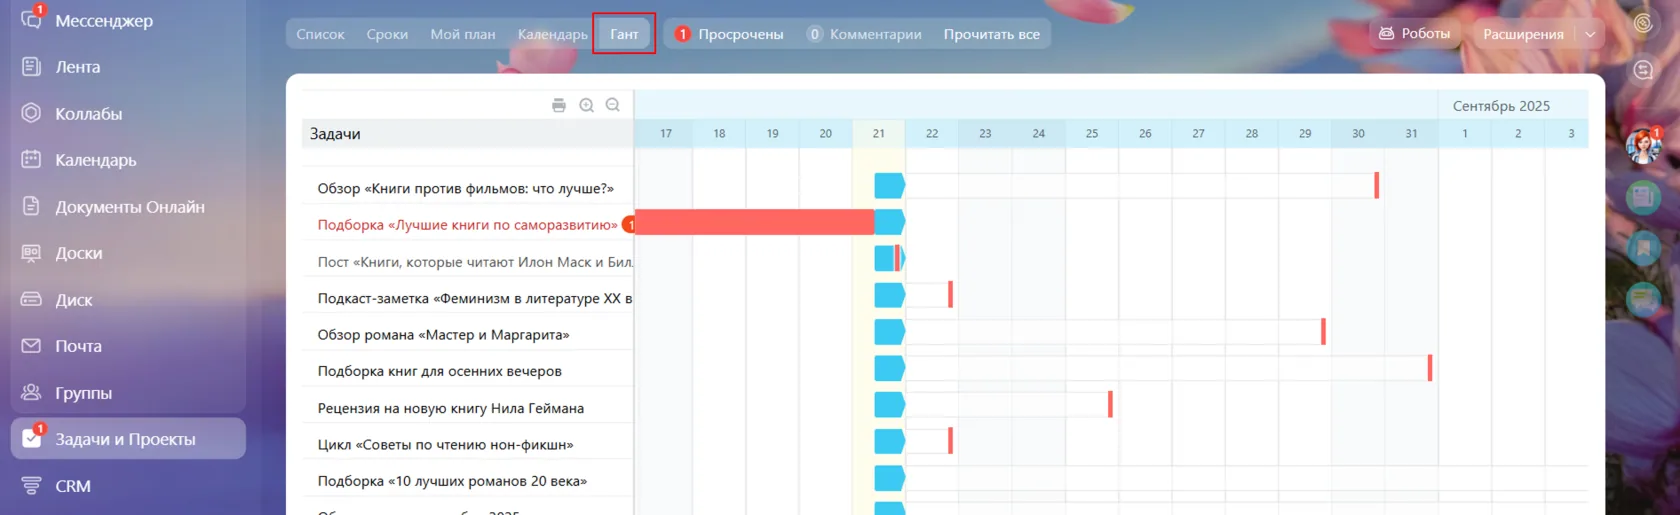Screen dimensions: 1680x515
Task: Open task Подборка «10 лучших романов 20 века»
Action: point(452,481)
